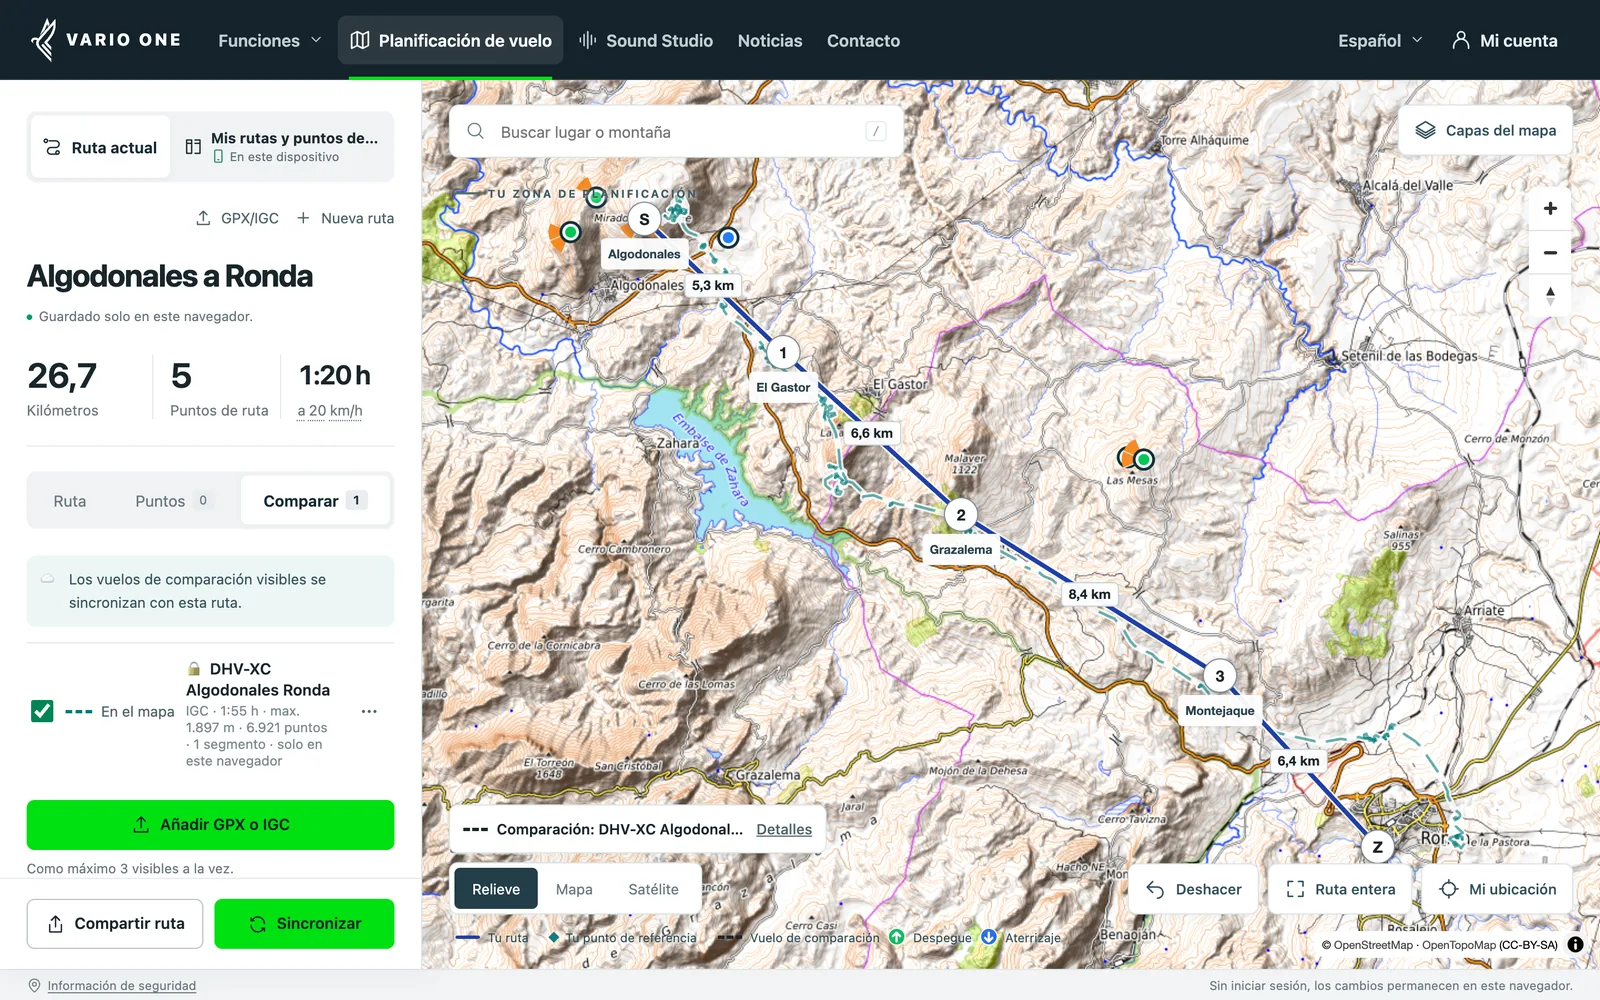1600x1000 pixels.
Task: Go to Sound Studio
Action: [646, 40]
